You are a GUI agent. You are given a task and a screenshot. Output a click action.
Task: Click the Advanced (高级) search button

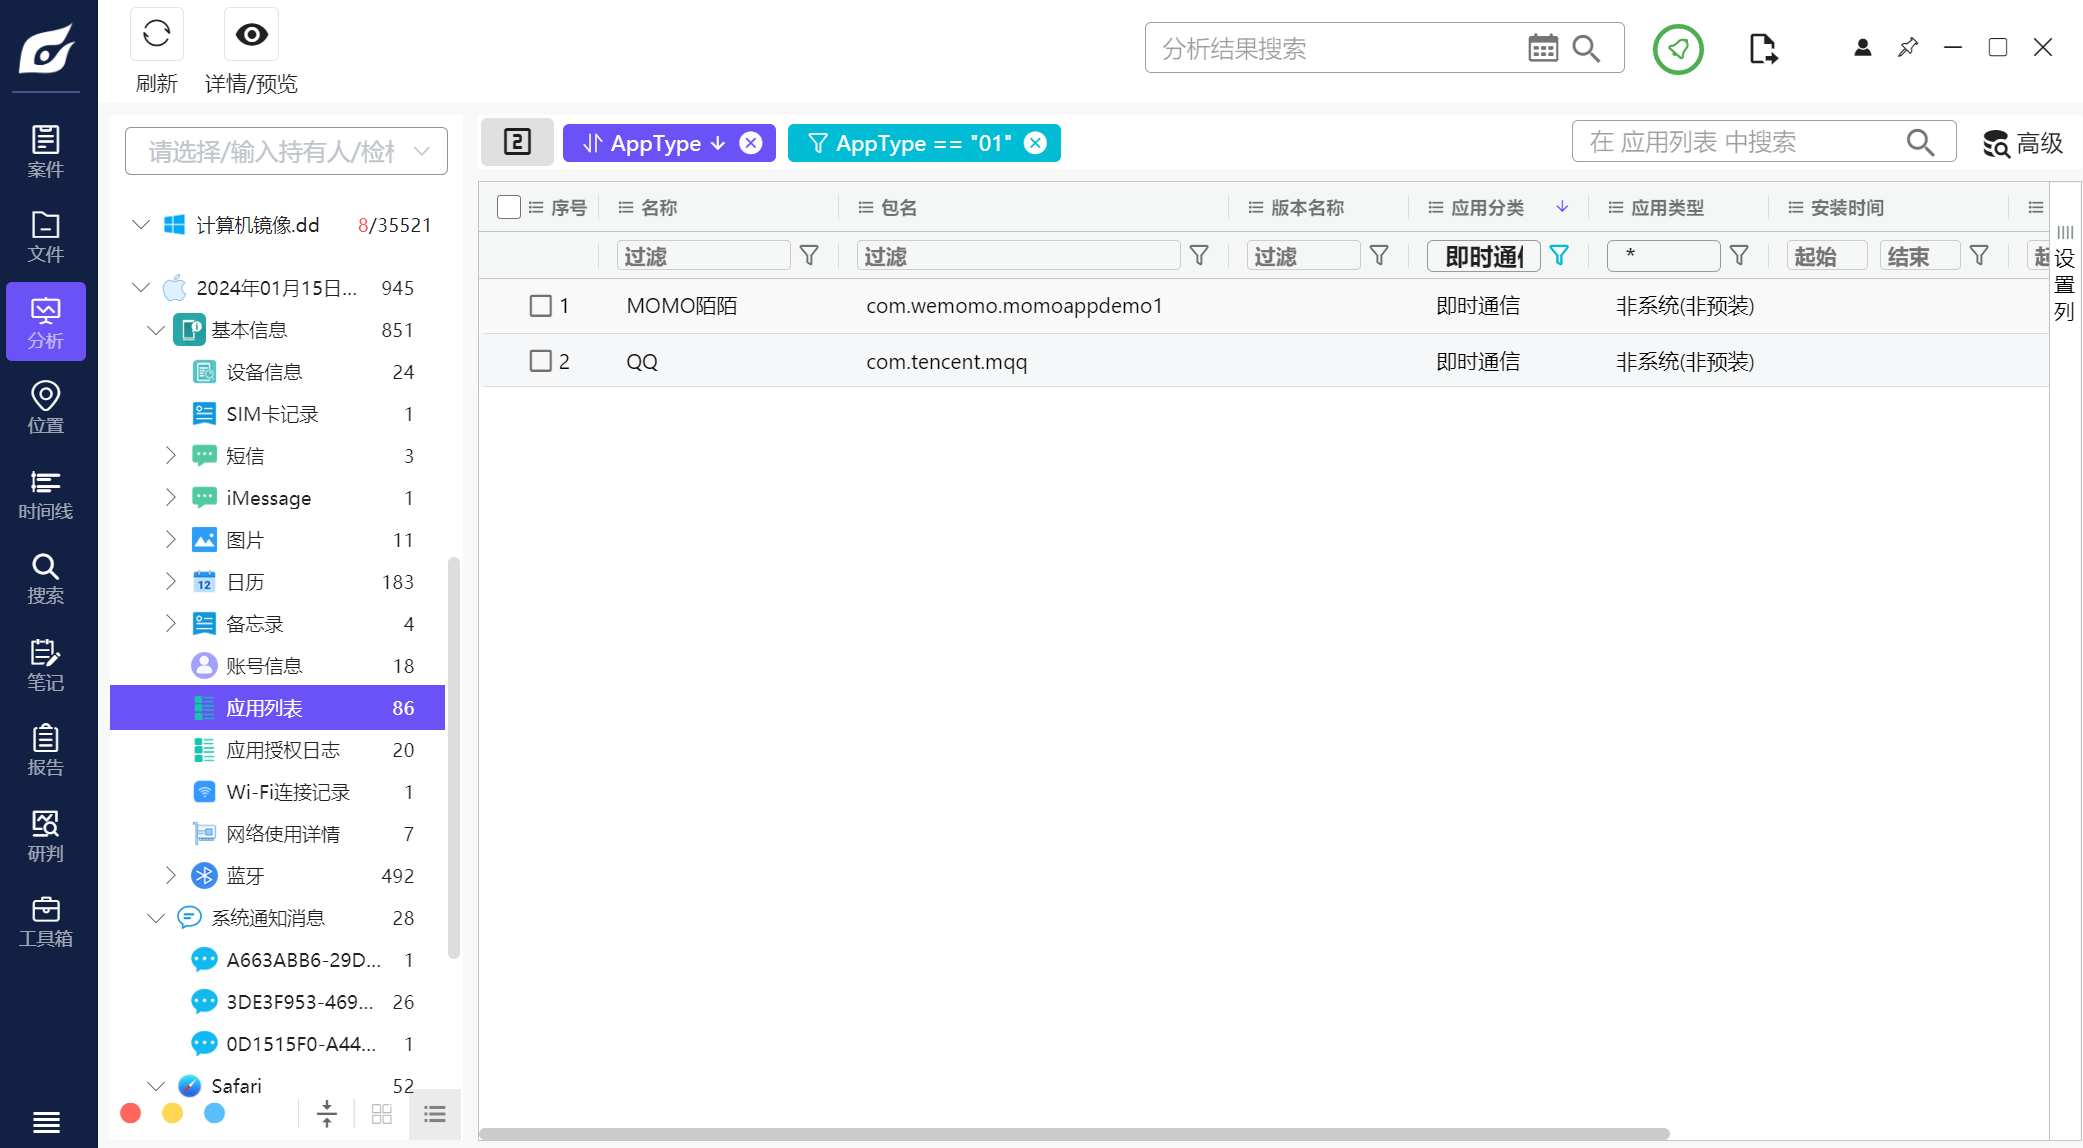(2023, 143)
